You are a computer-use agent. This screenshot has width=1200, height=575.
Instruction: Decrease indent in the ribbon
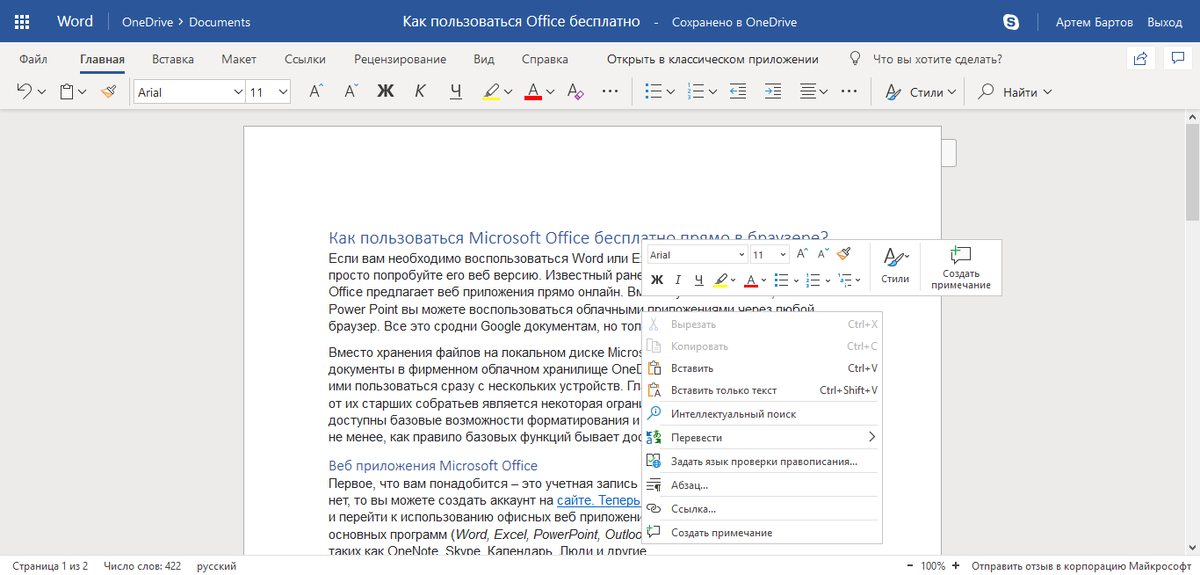(x=738, y=91)
